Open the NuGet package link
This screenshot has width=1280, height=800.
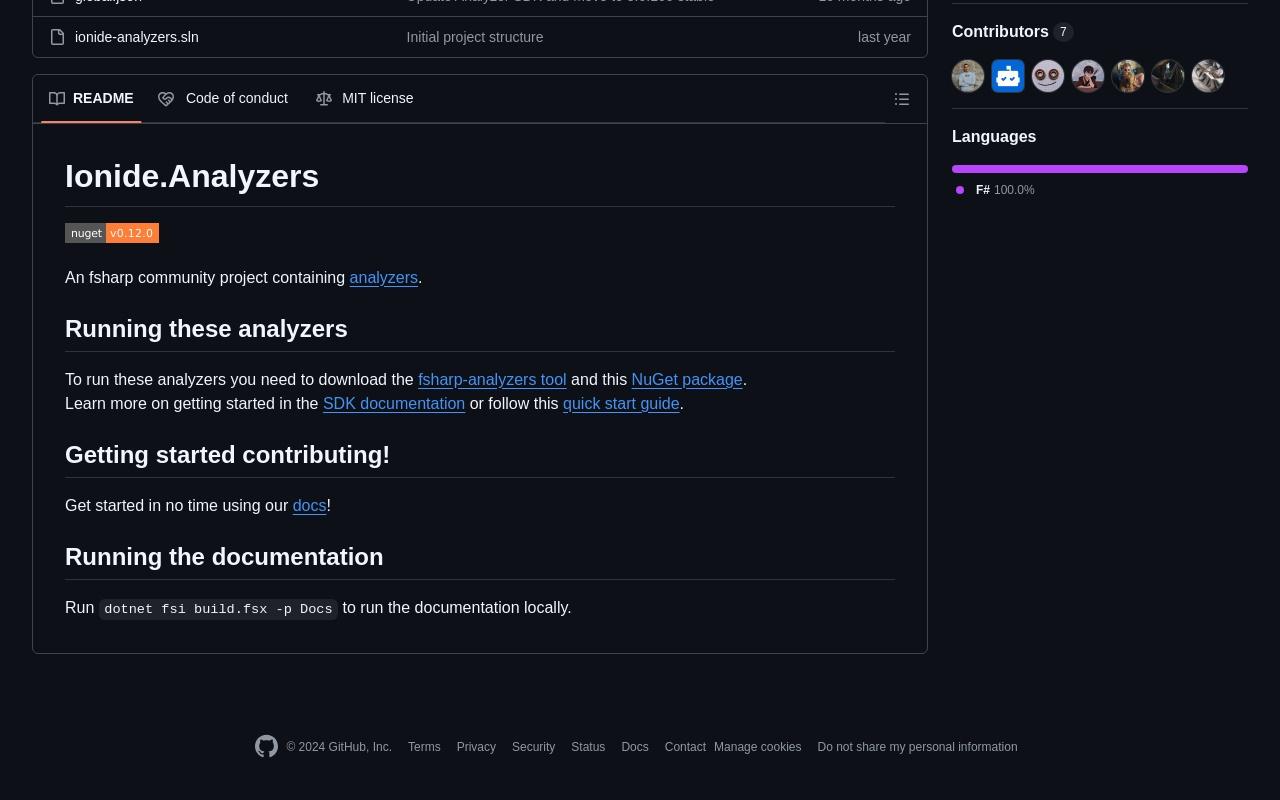687,379
